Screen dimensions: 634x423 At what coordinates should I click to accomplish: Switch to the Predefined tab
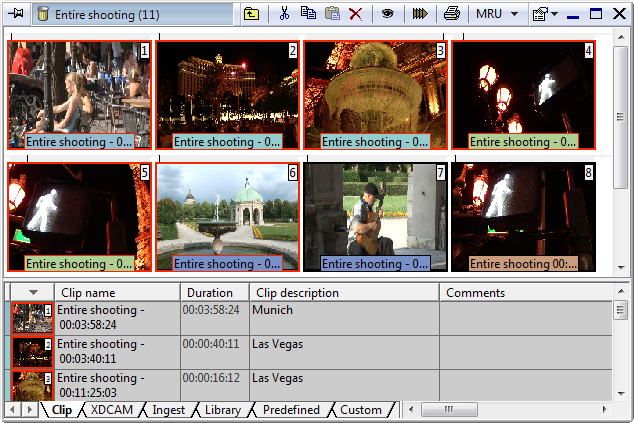click(x=291, y=410)
